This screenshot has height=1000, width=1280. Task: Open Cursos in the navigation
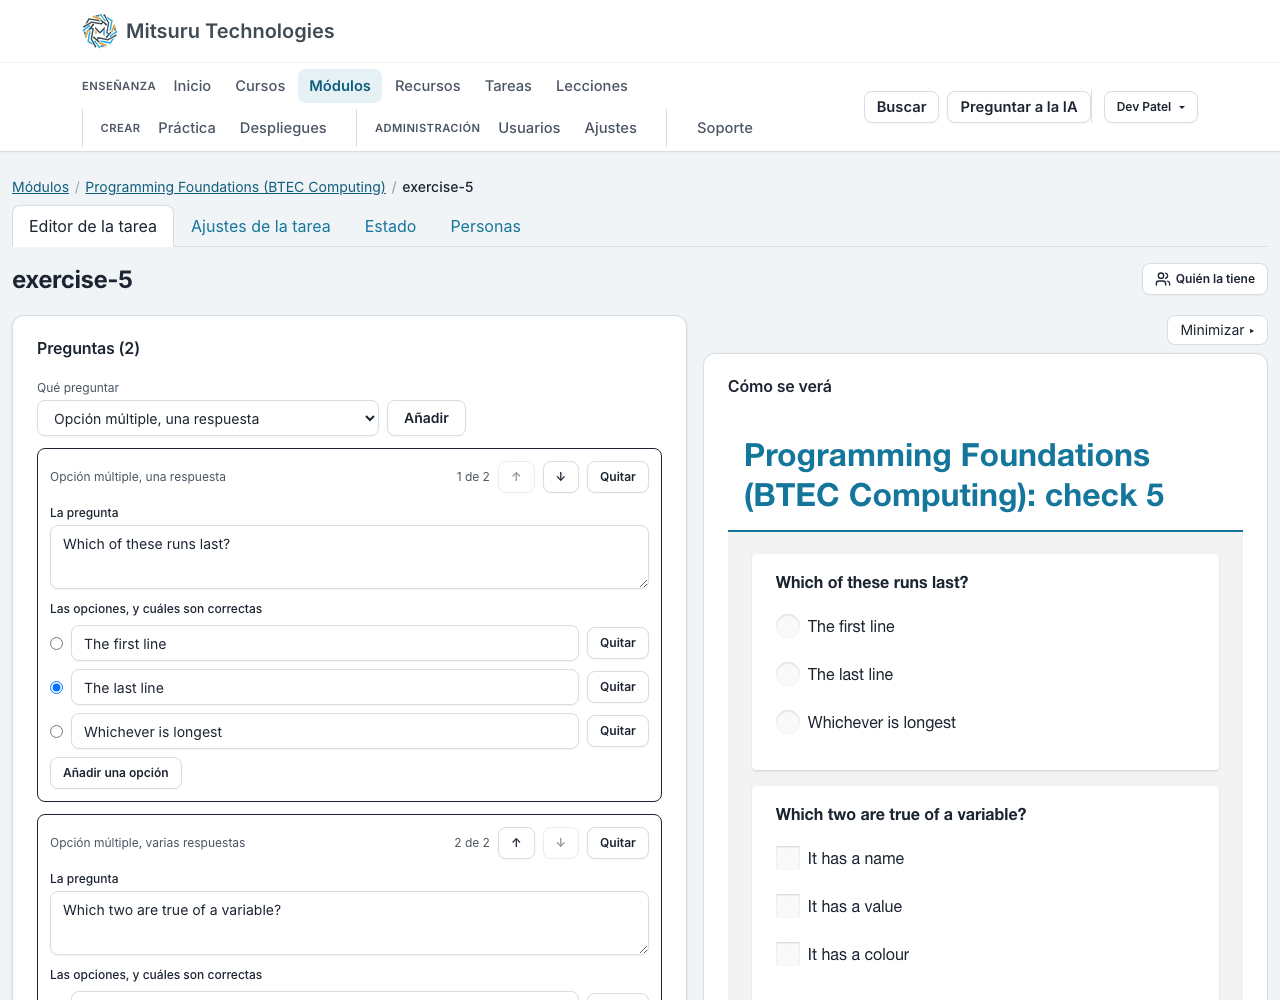[x=260, y=86]
